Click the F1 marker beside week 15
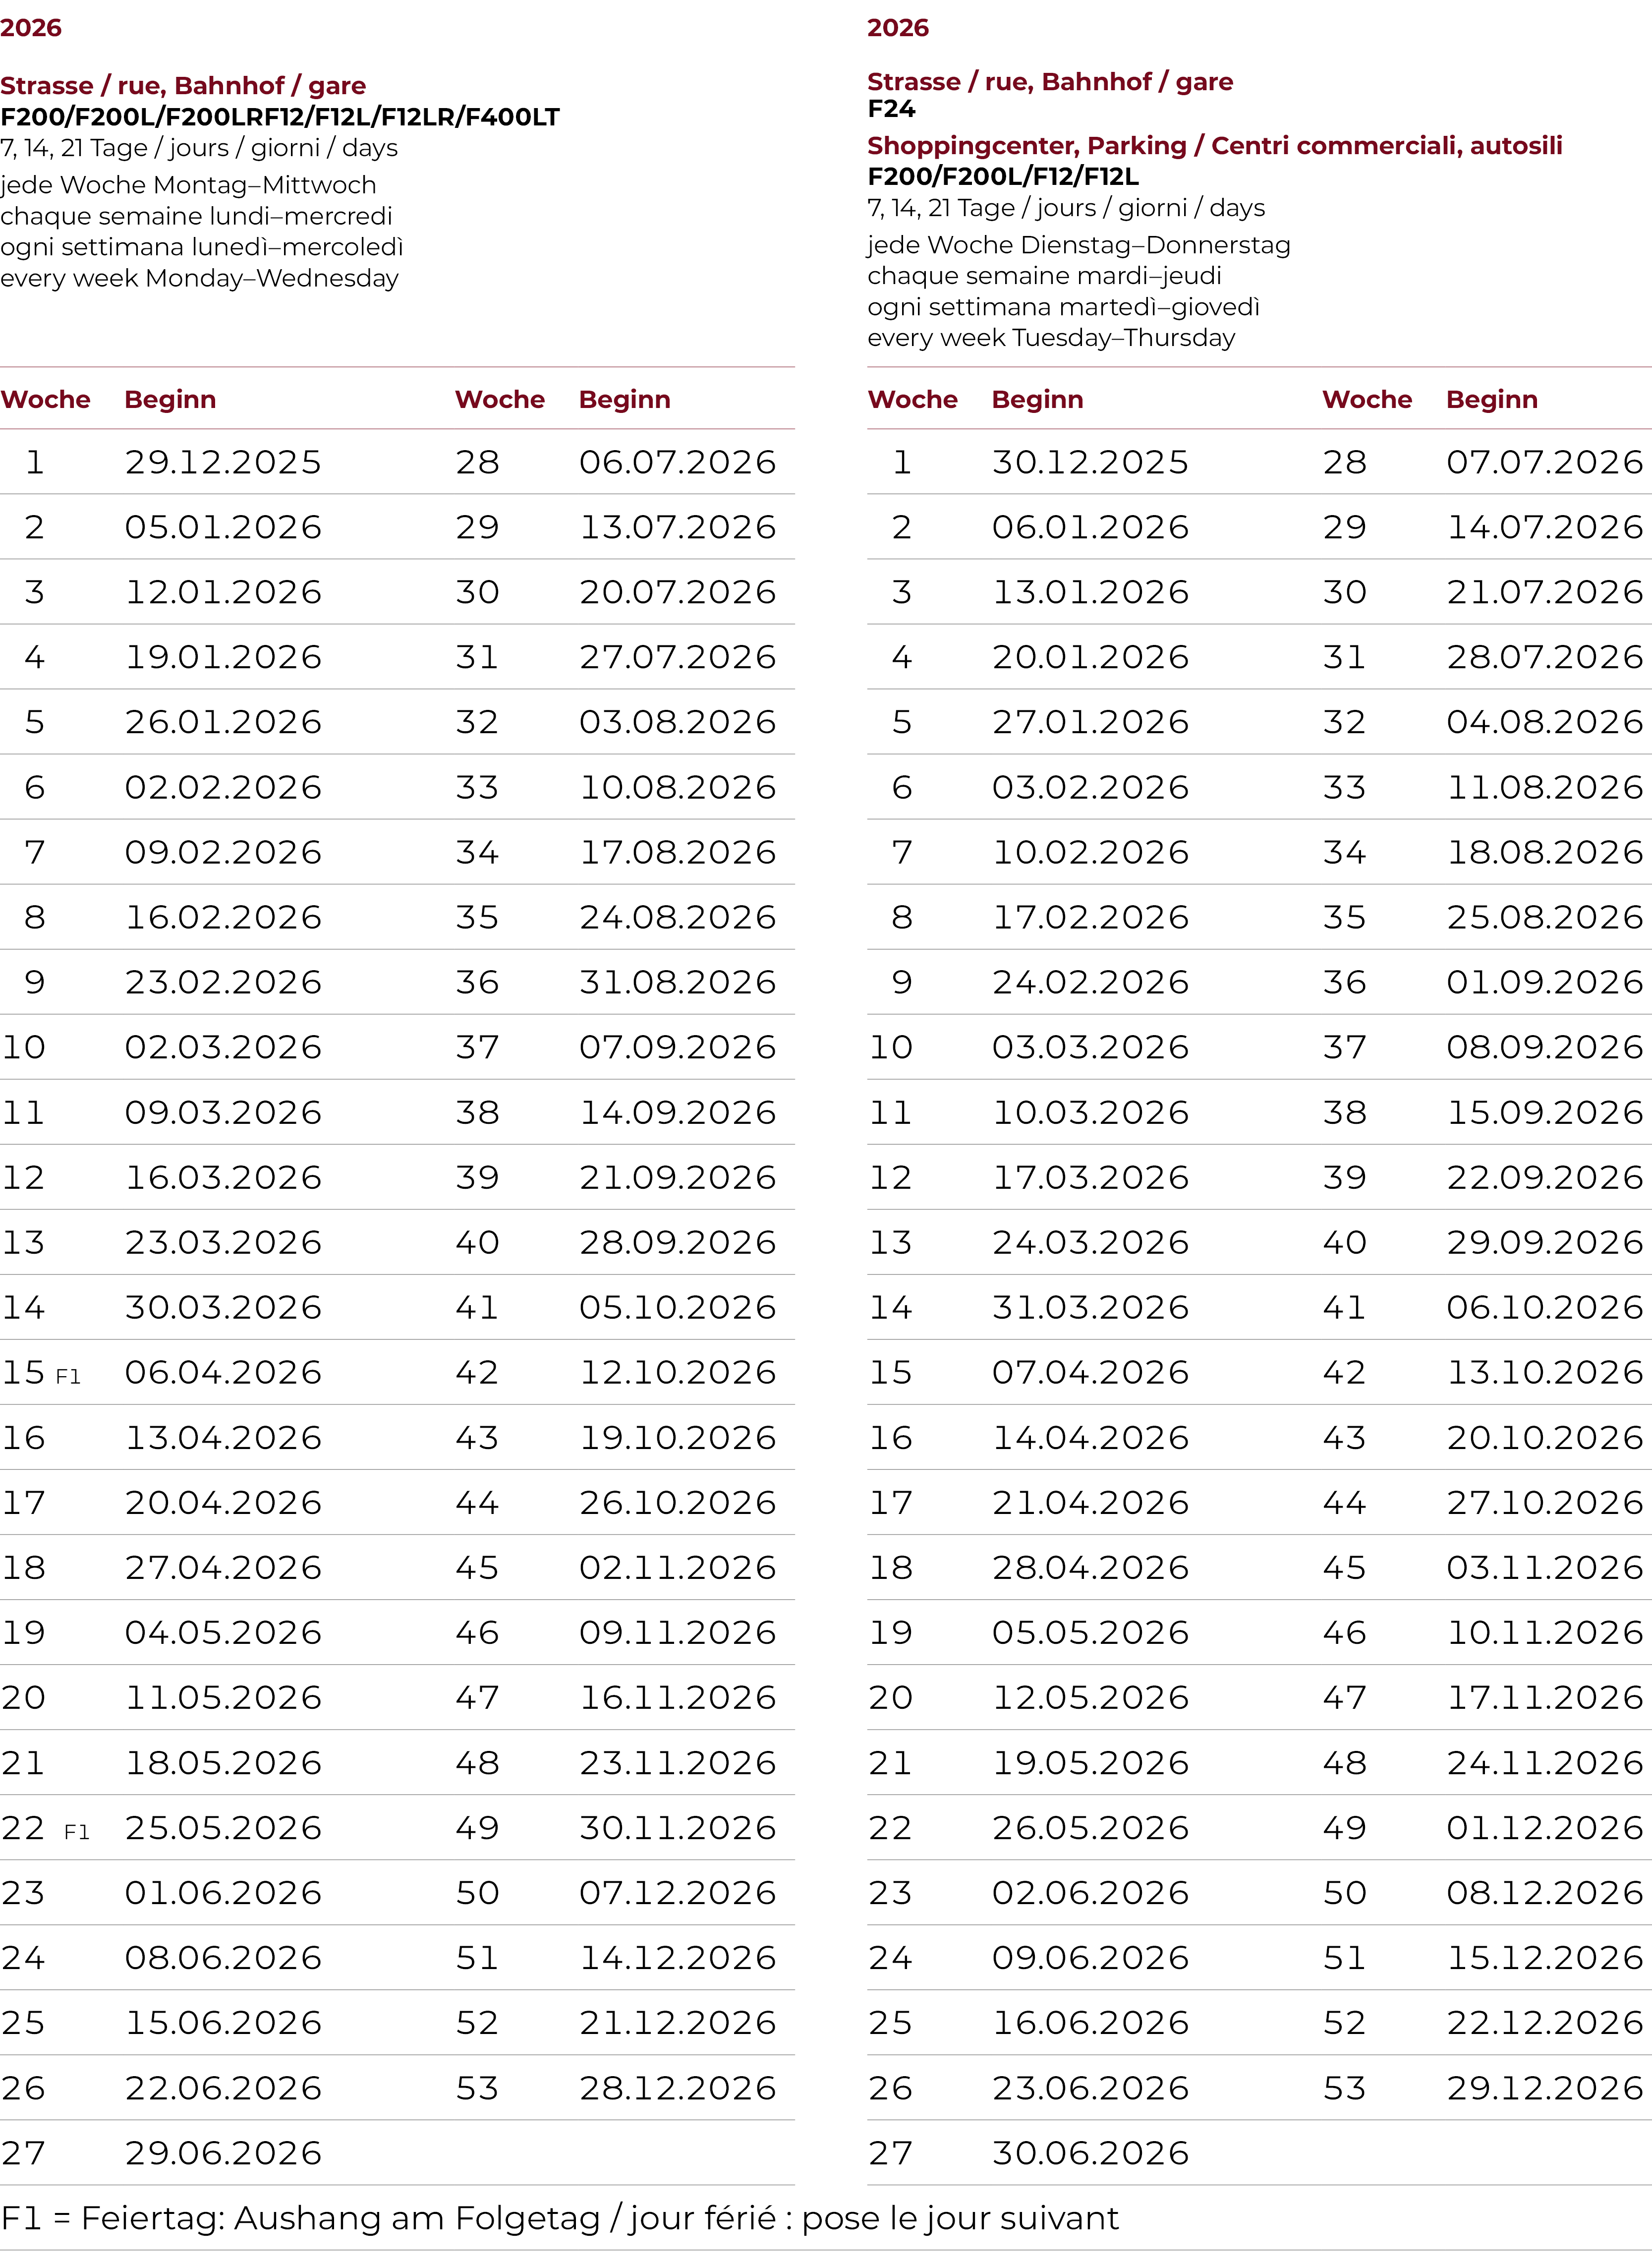Viewport: 1652px width, 2266px height. (68, 1377)
